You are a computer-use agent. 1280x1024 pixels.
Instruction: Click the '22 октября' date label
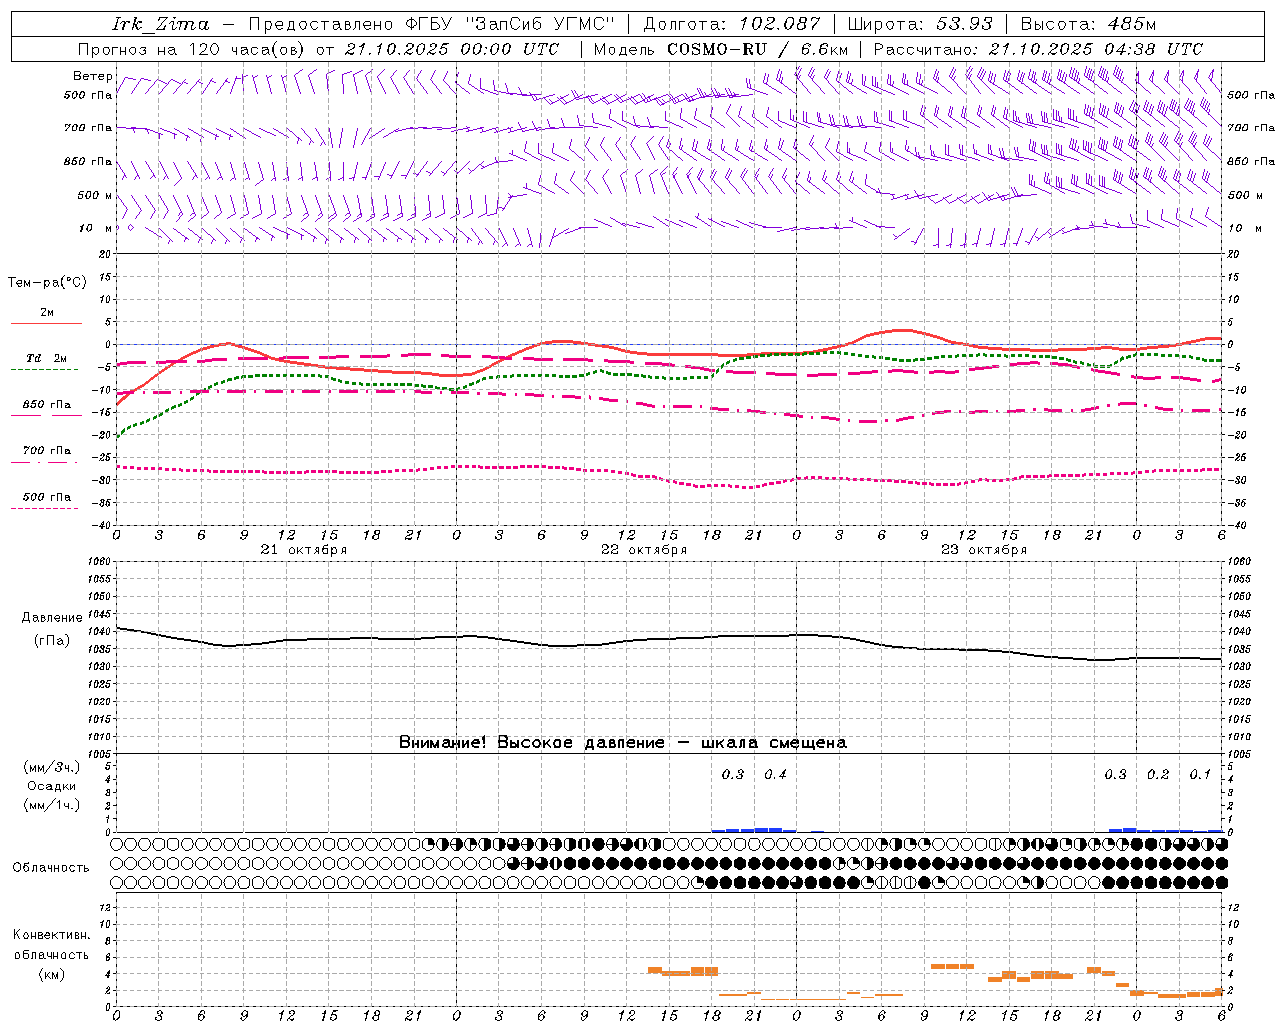point(644,550)
